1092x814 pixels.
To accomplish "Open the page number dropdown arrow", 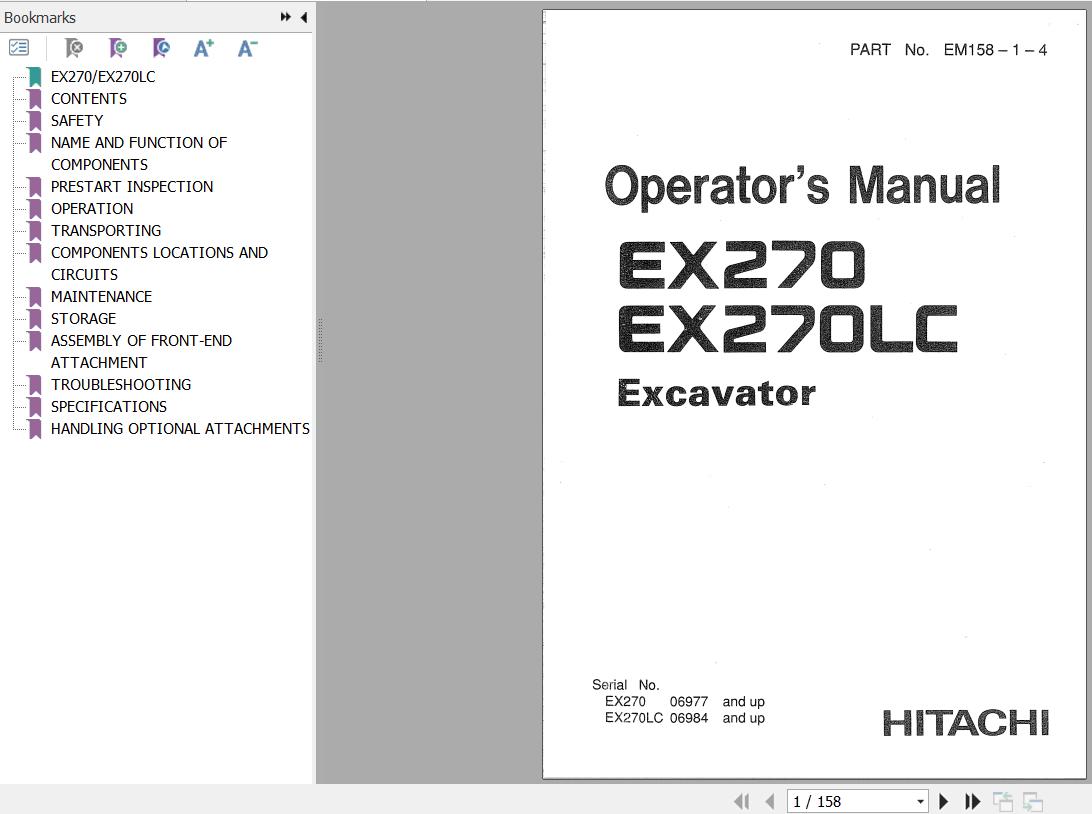I will [x=921, y=801].
